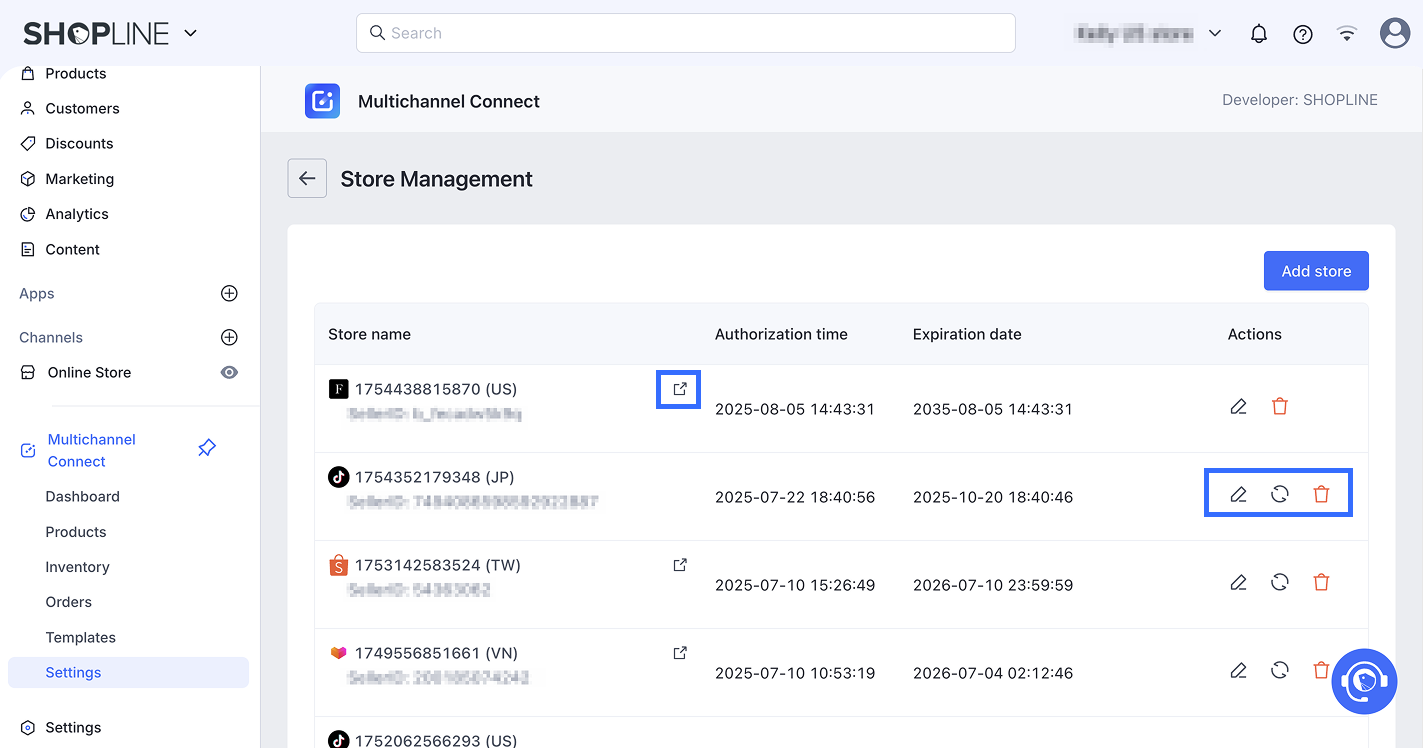Viewport: 1423px width, 748px height.
Task: Unpin Multichannel Connect from the sidebar
Action: [x=207, y=448]
